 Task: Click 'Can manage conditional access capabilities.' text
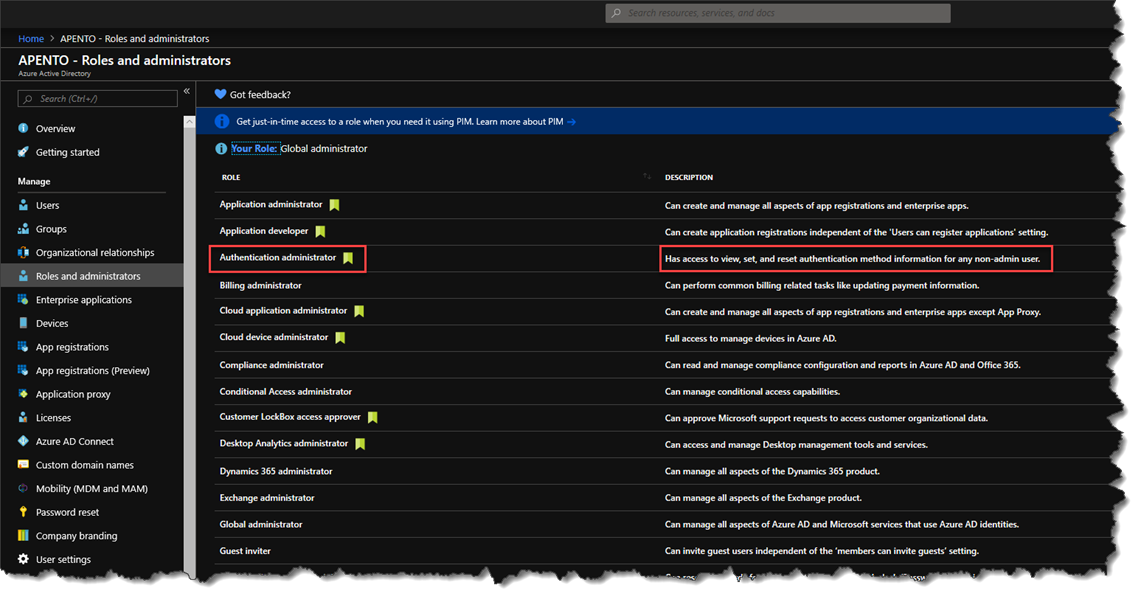752,392
